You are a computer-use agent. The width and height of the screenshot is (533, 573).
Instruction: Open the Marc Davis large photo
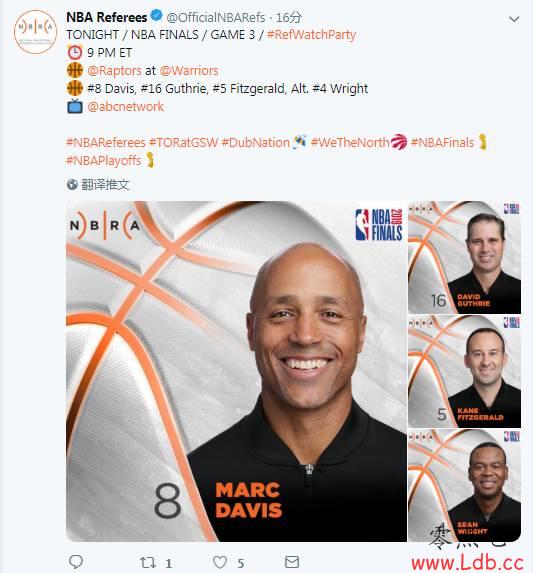coord(236,371)
